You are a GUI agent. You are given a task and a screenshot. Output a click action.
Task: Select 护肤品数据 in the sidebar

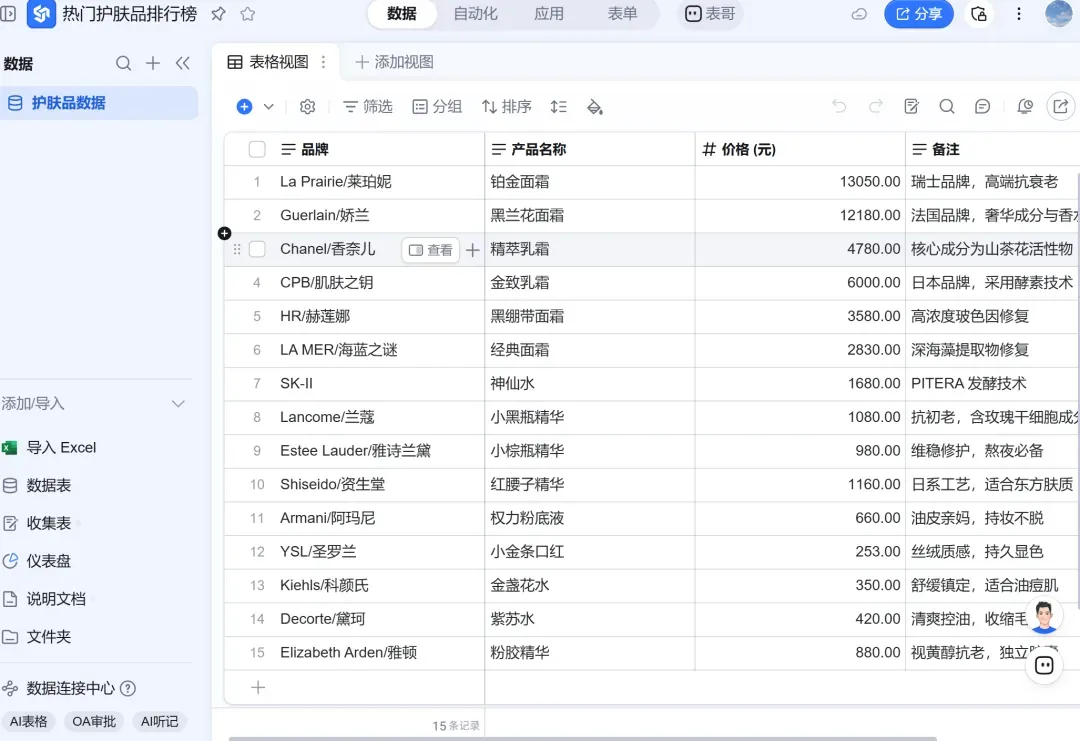[98, 103]
